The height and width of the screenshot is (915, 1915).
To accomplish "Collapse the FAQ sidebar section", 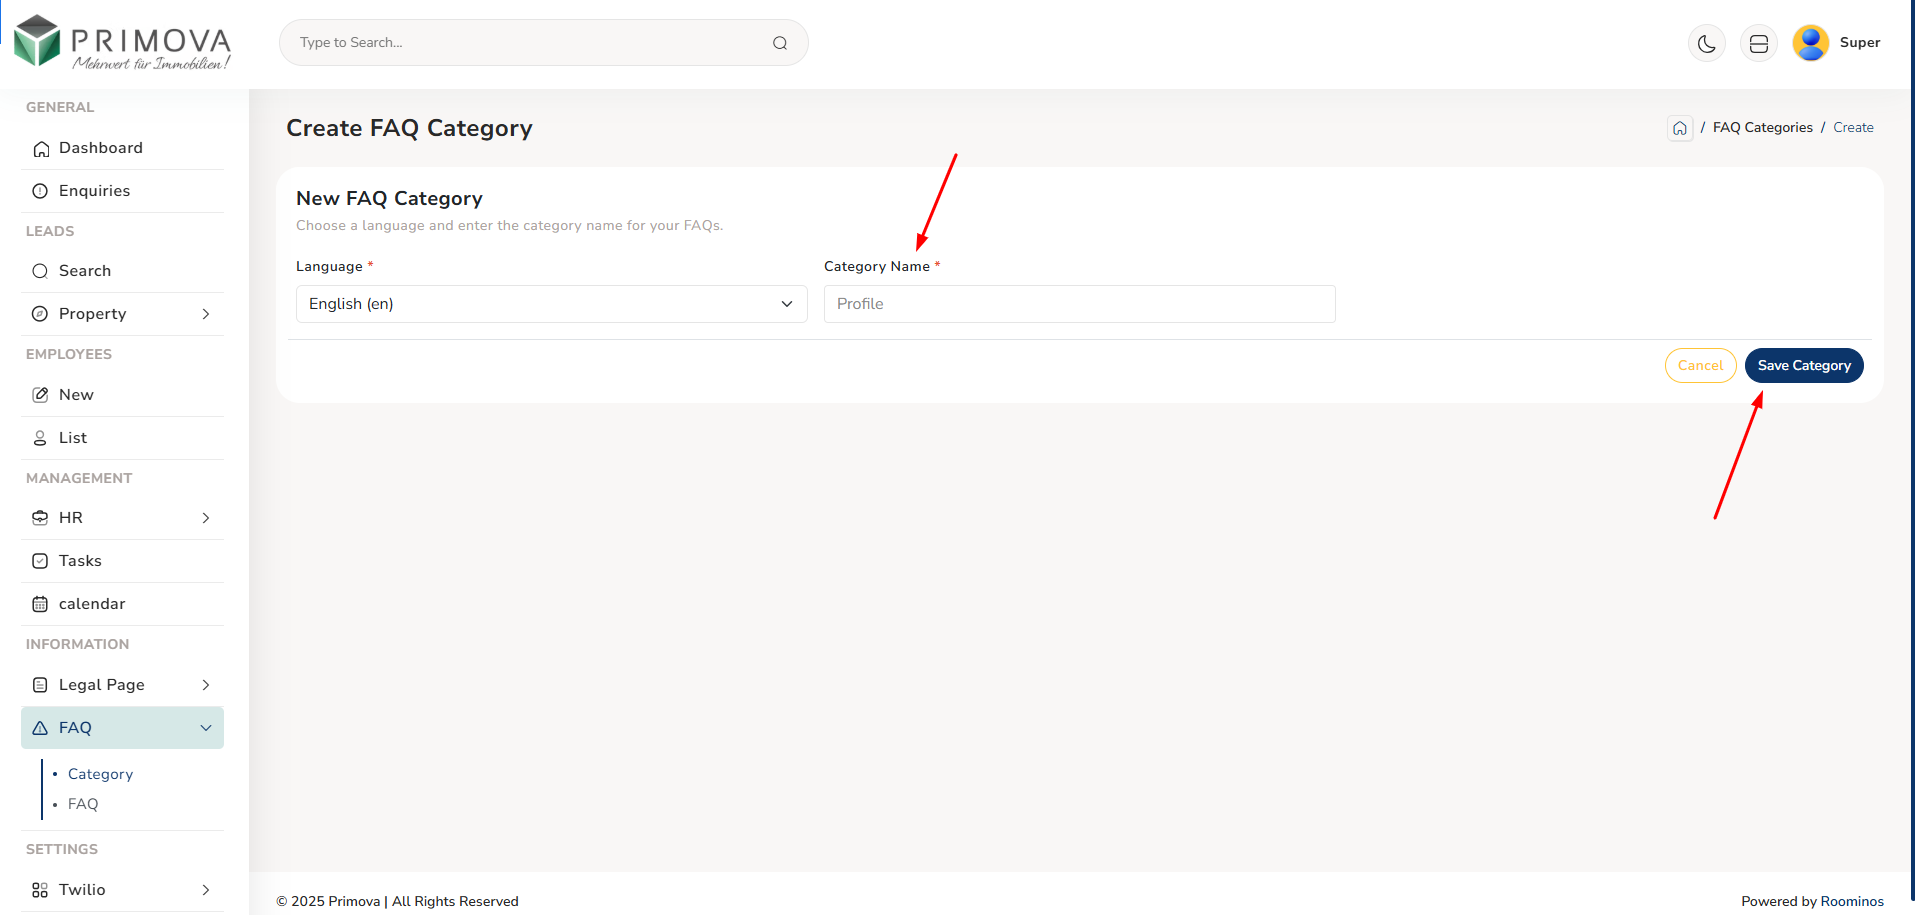I will pyautogui.click(x=206, y=728).
